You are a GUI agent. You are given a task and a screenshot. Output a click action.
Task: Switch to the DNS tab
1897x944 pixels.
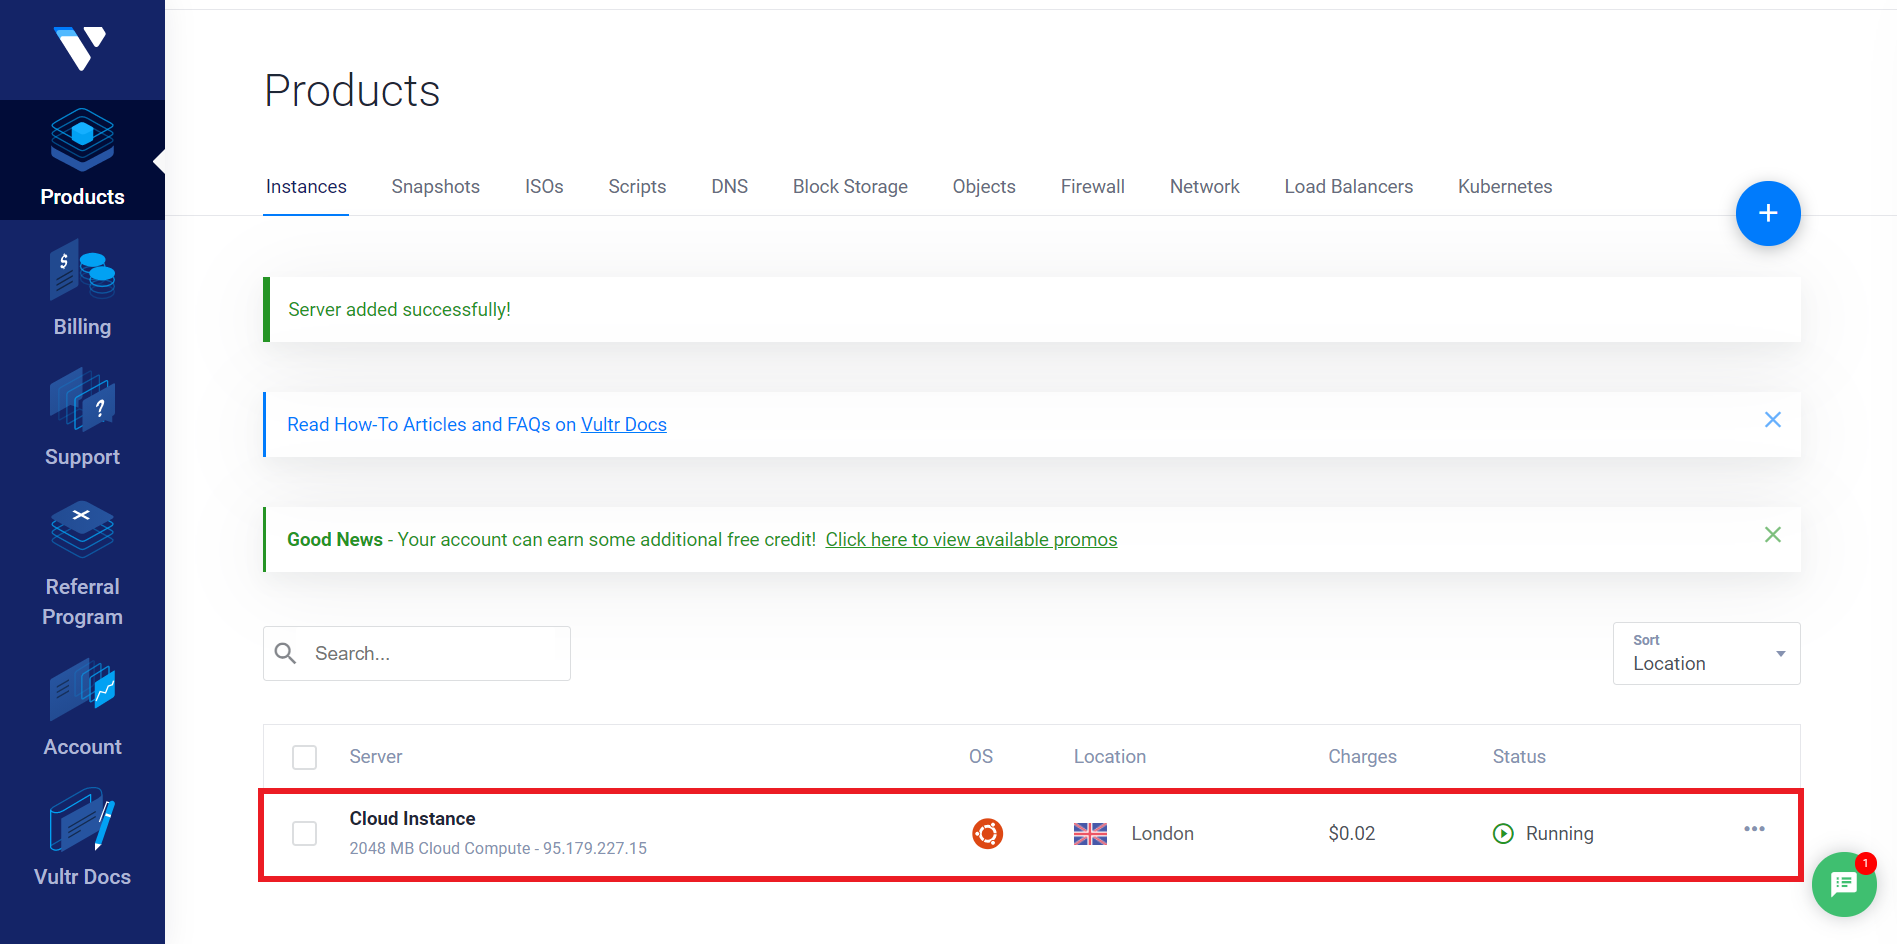click(x=729, y=187)
